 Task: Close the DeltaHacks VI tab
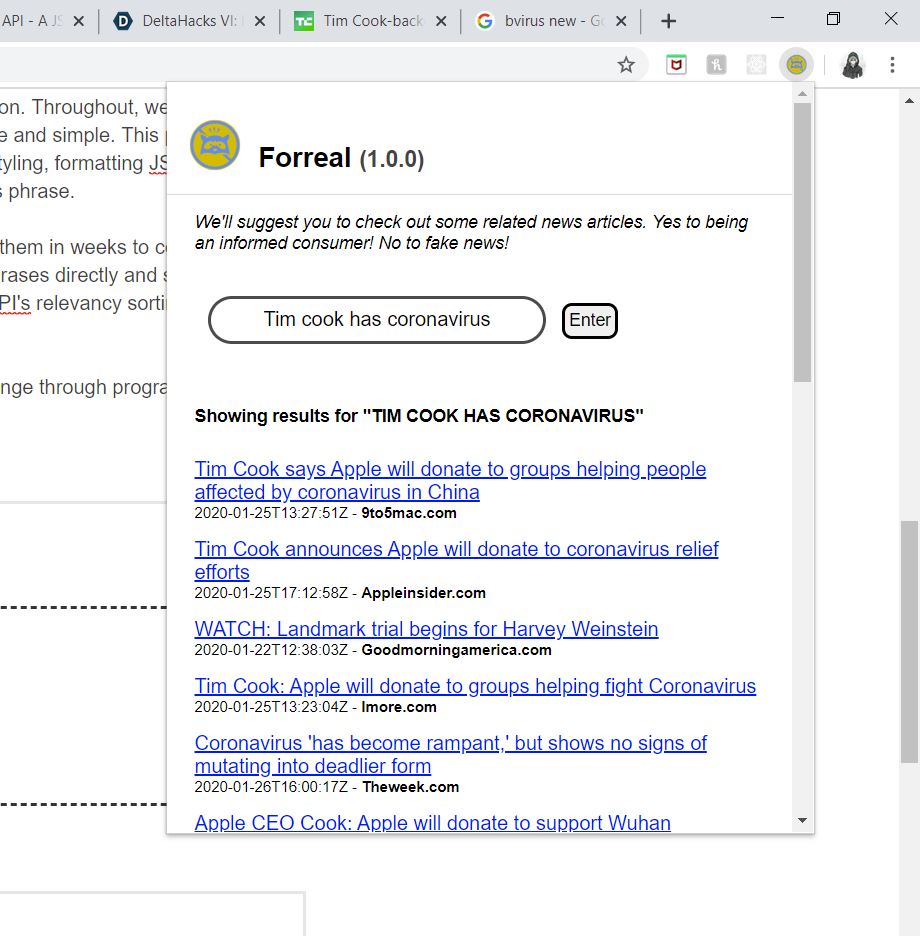[x=260, y=21]
